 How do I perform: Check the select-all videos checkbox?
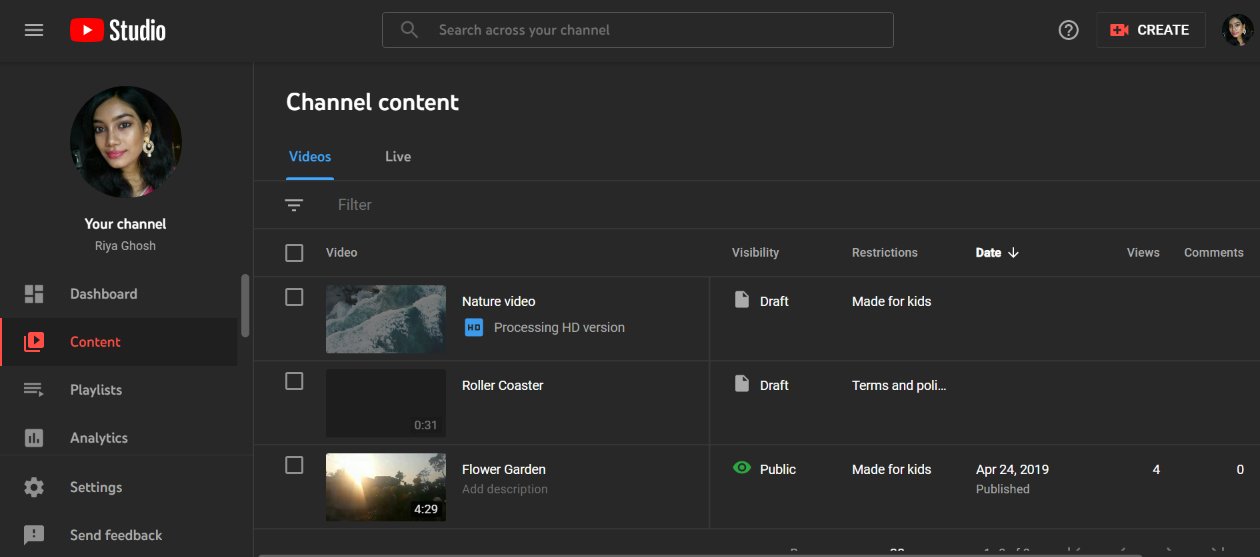coord(294,253)
